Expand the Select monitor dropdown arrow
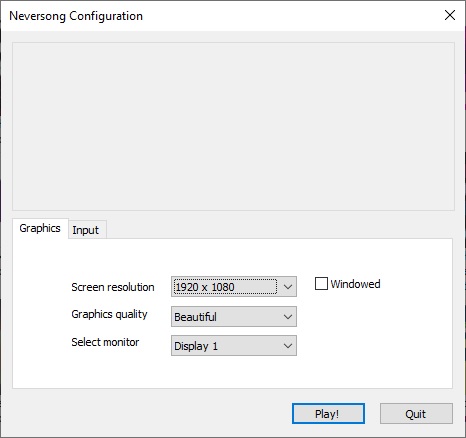Viewport: 466px width, 438px height. (x=288, y=346)
